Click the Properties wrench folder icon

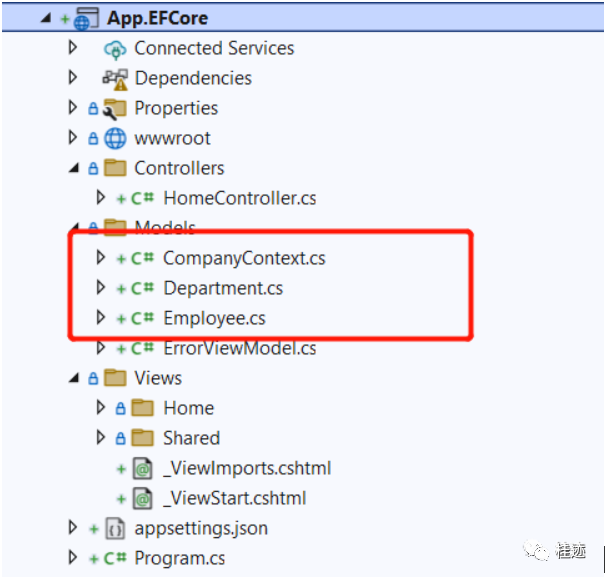click(x=115, y=110)
